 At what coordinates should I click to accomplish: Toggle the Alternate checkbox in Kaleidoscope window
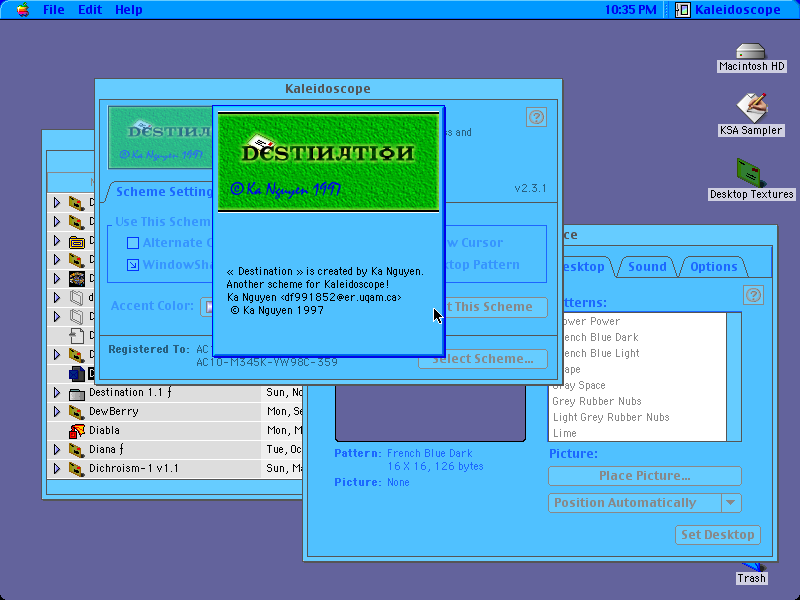point(133,243)
